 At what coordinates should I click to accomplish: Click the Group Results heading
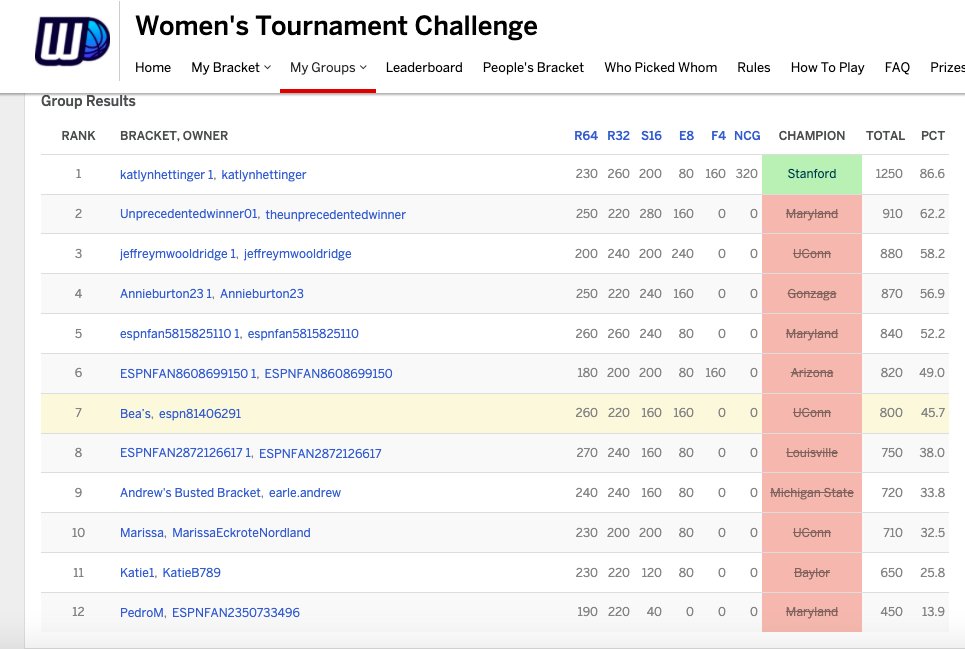click(88, 102)
